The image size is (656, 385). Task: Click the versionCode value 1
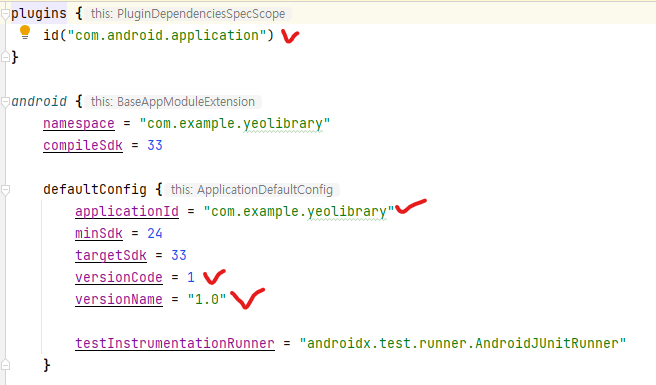[x=191, y=277]
